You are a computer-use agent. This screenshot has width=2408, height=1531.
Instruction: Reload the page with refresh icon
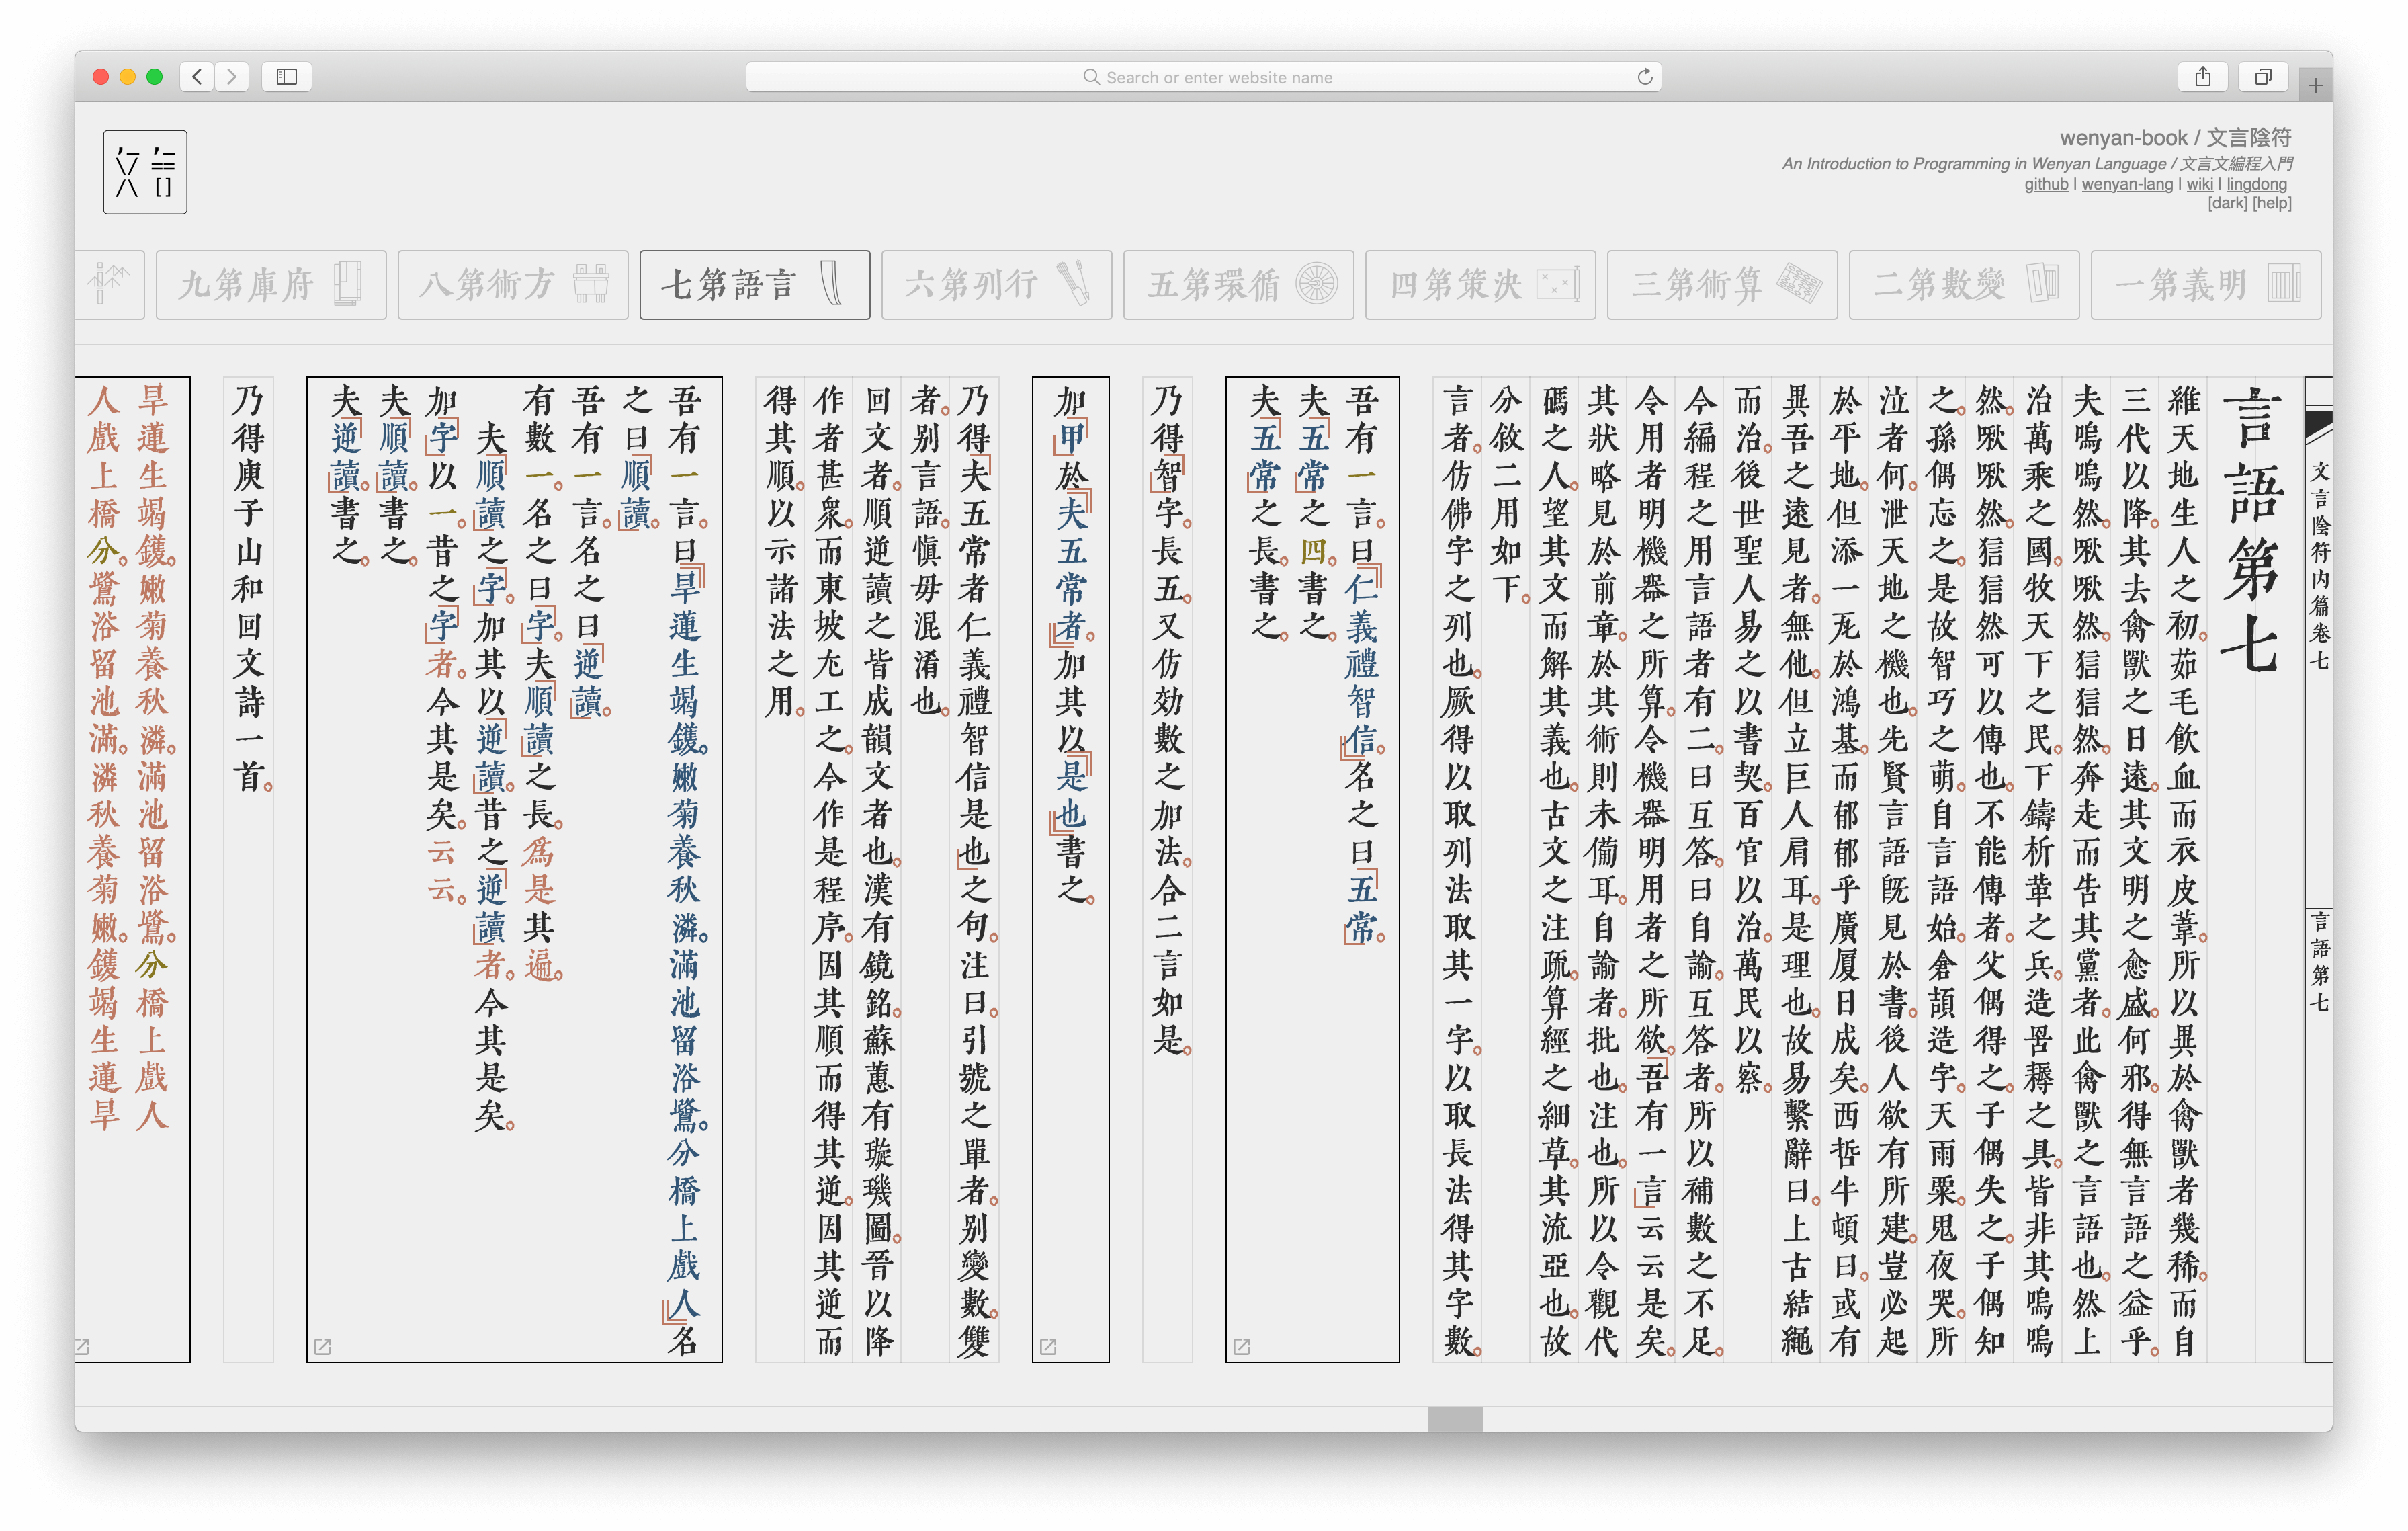tap(1644, 77)
